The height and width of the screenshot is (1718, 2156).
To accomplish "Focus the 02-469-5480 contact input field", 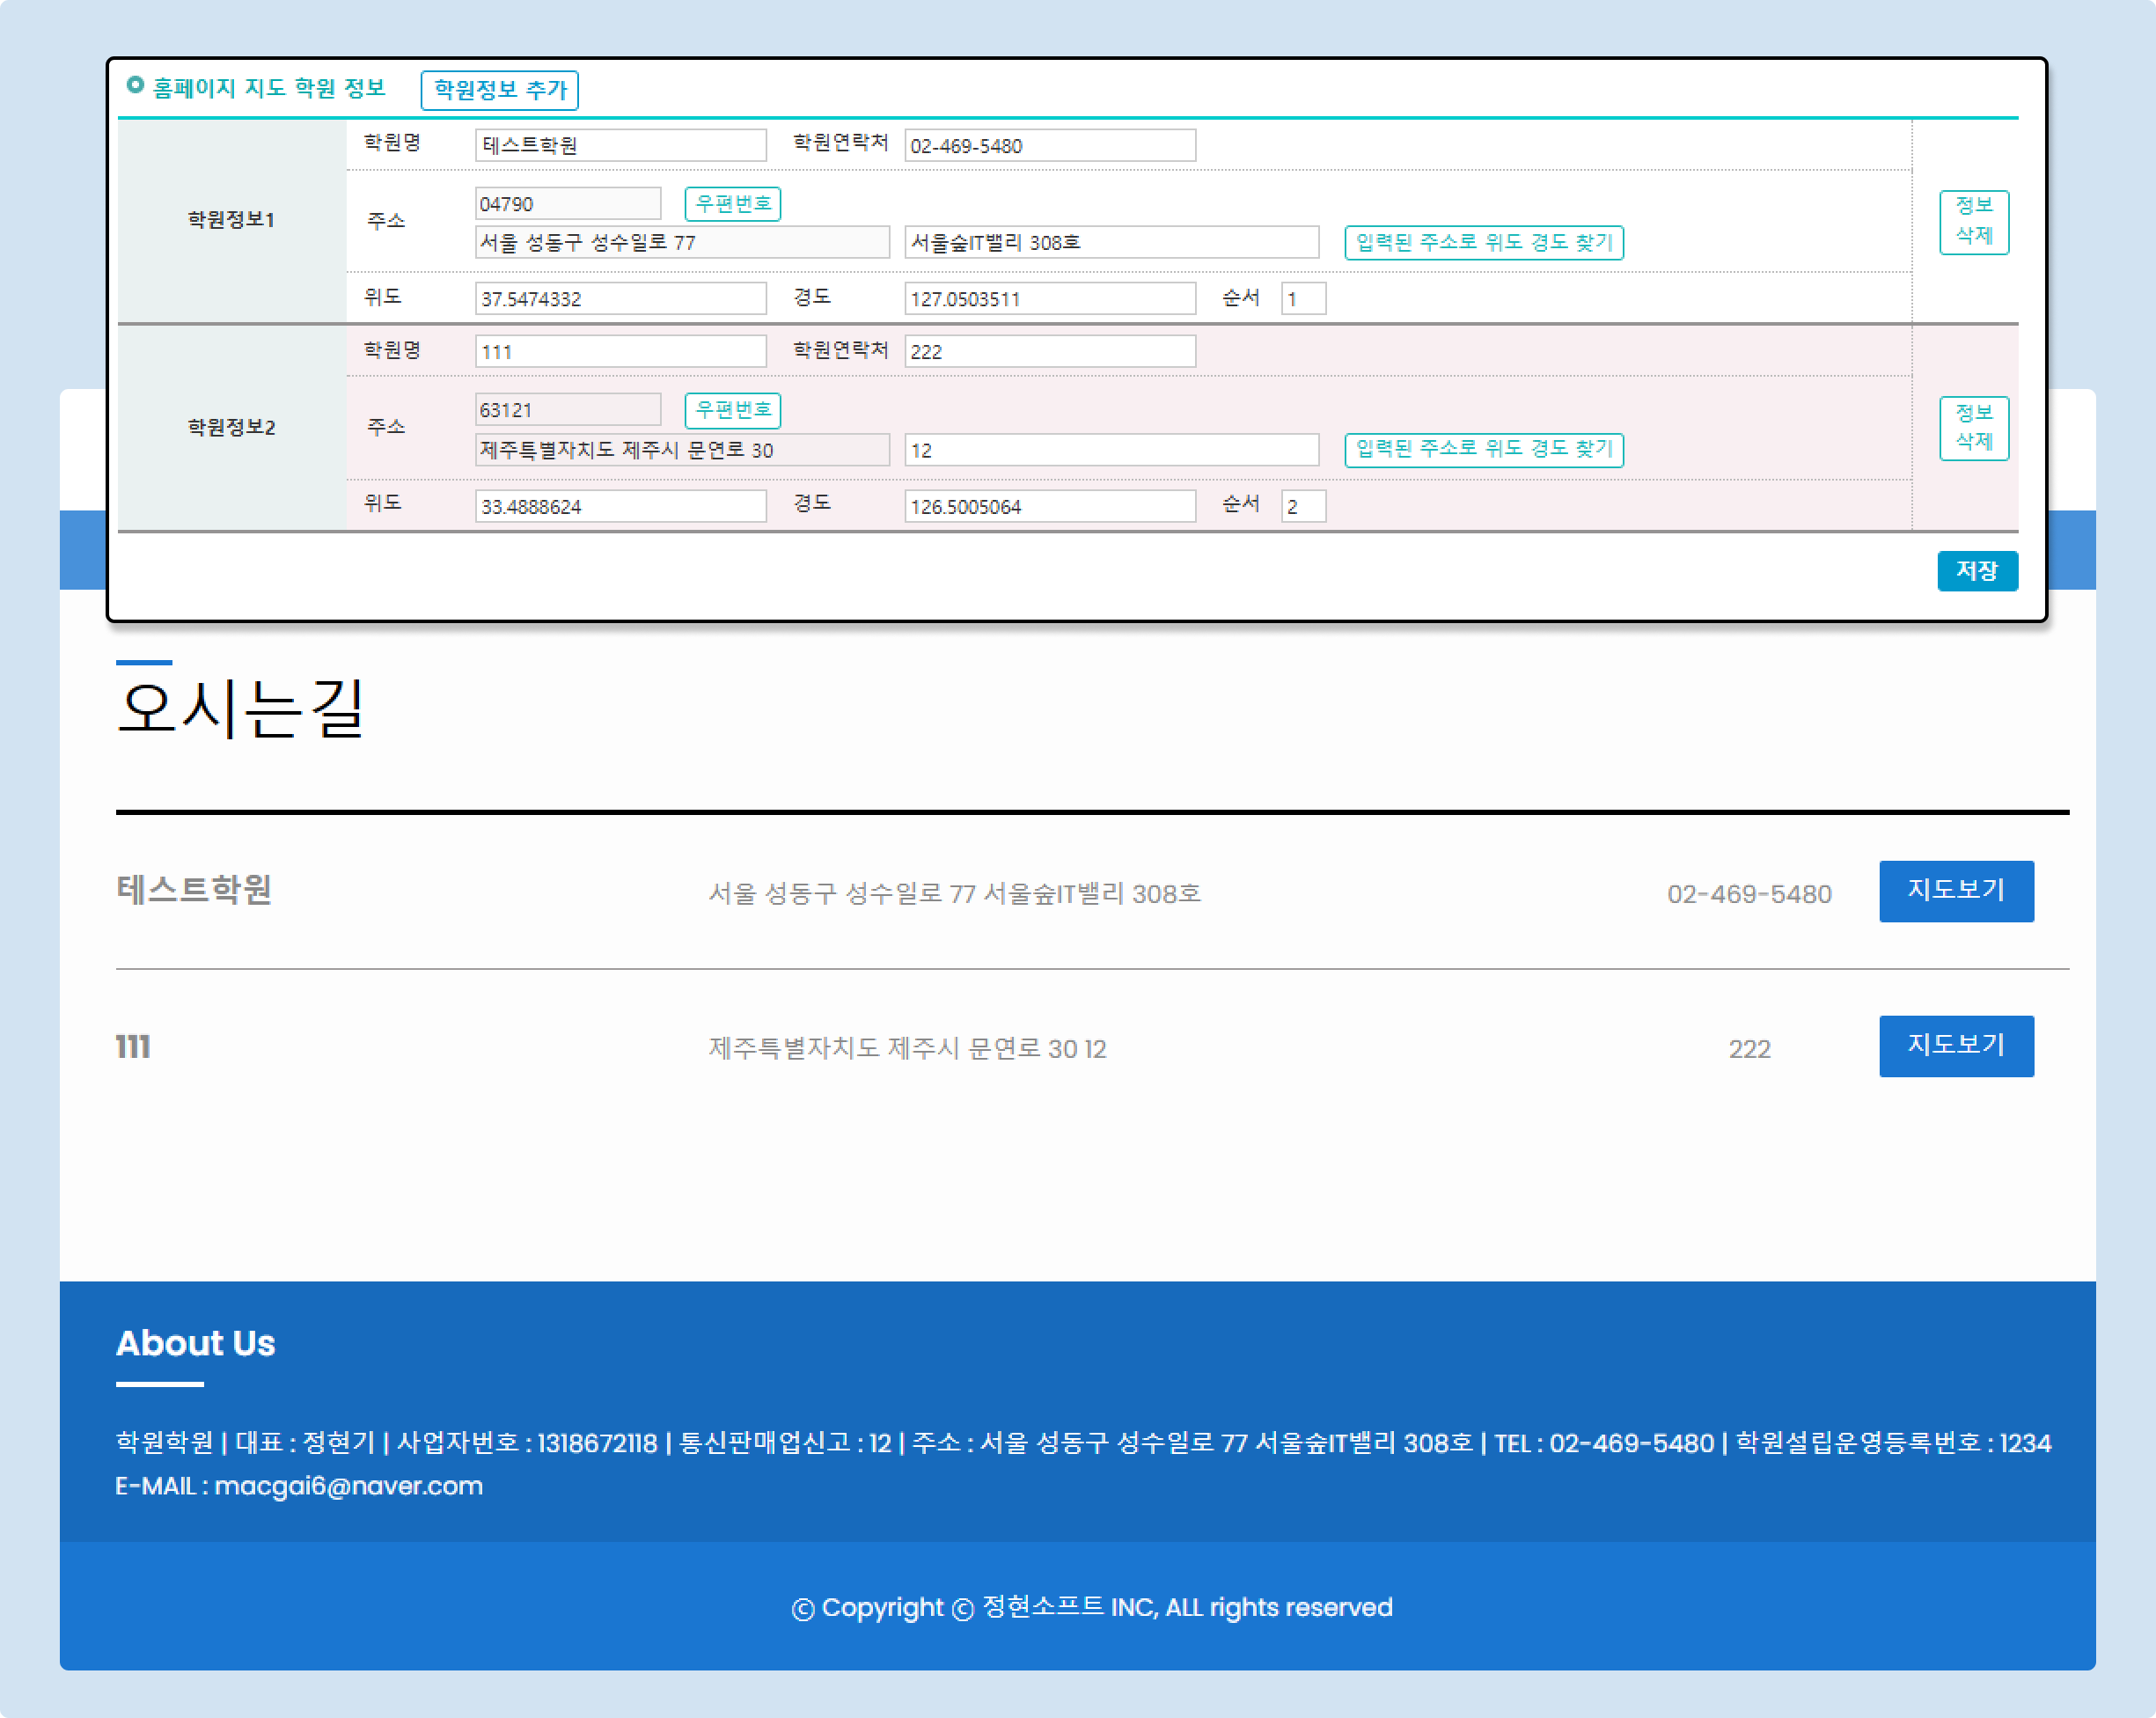I will [1049, 146].
